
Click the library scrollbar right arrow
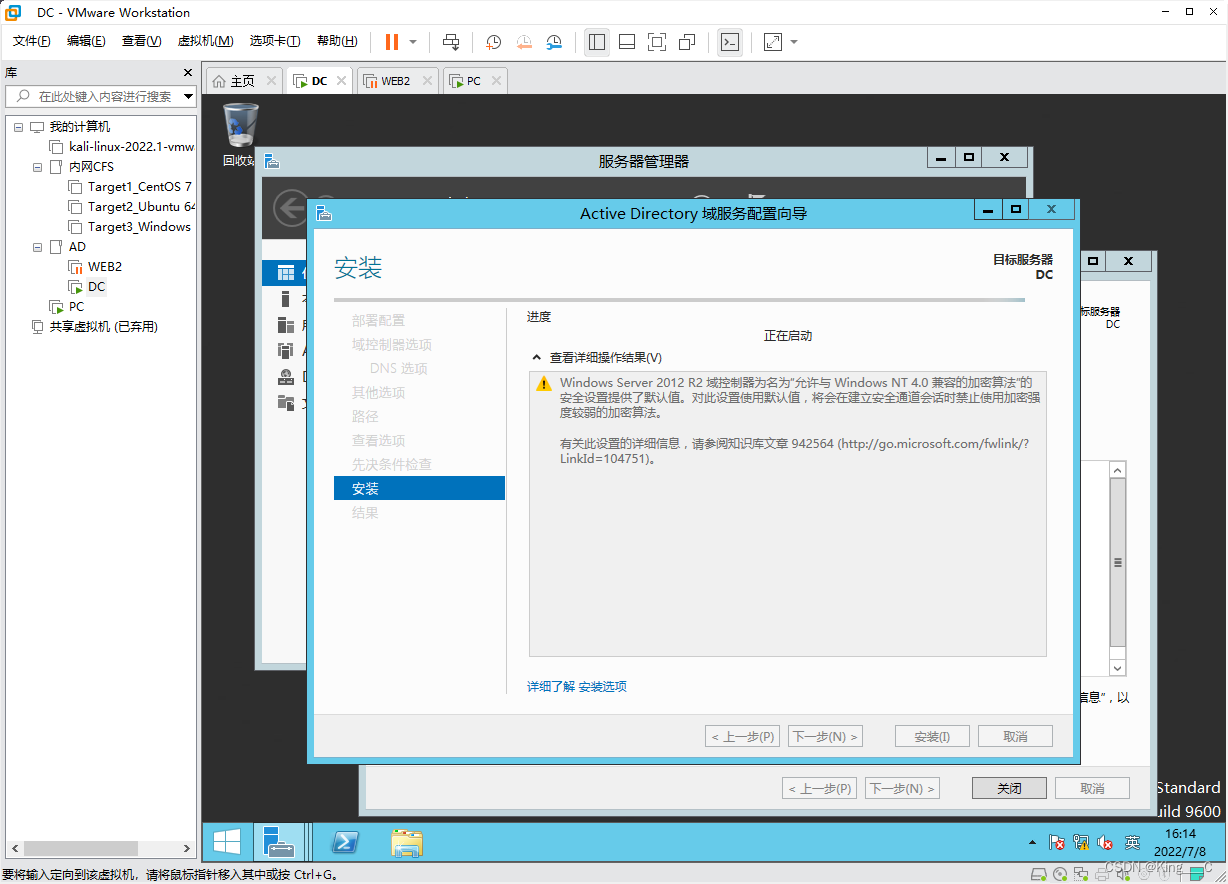187,848
